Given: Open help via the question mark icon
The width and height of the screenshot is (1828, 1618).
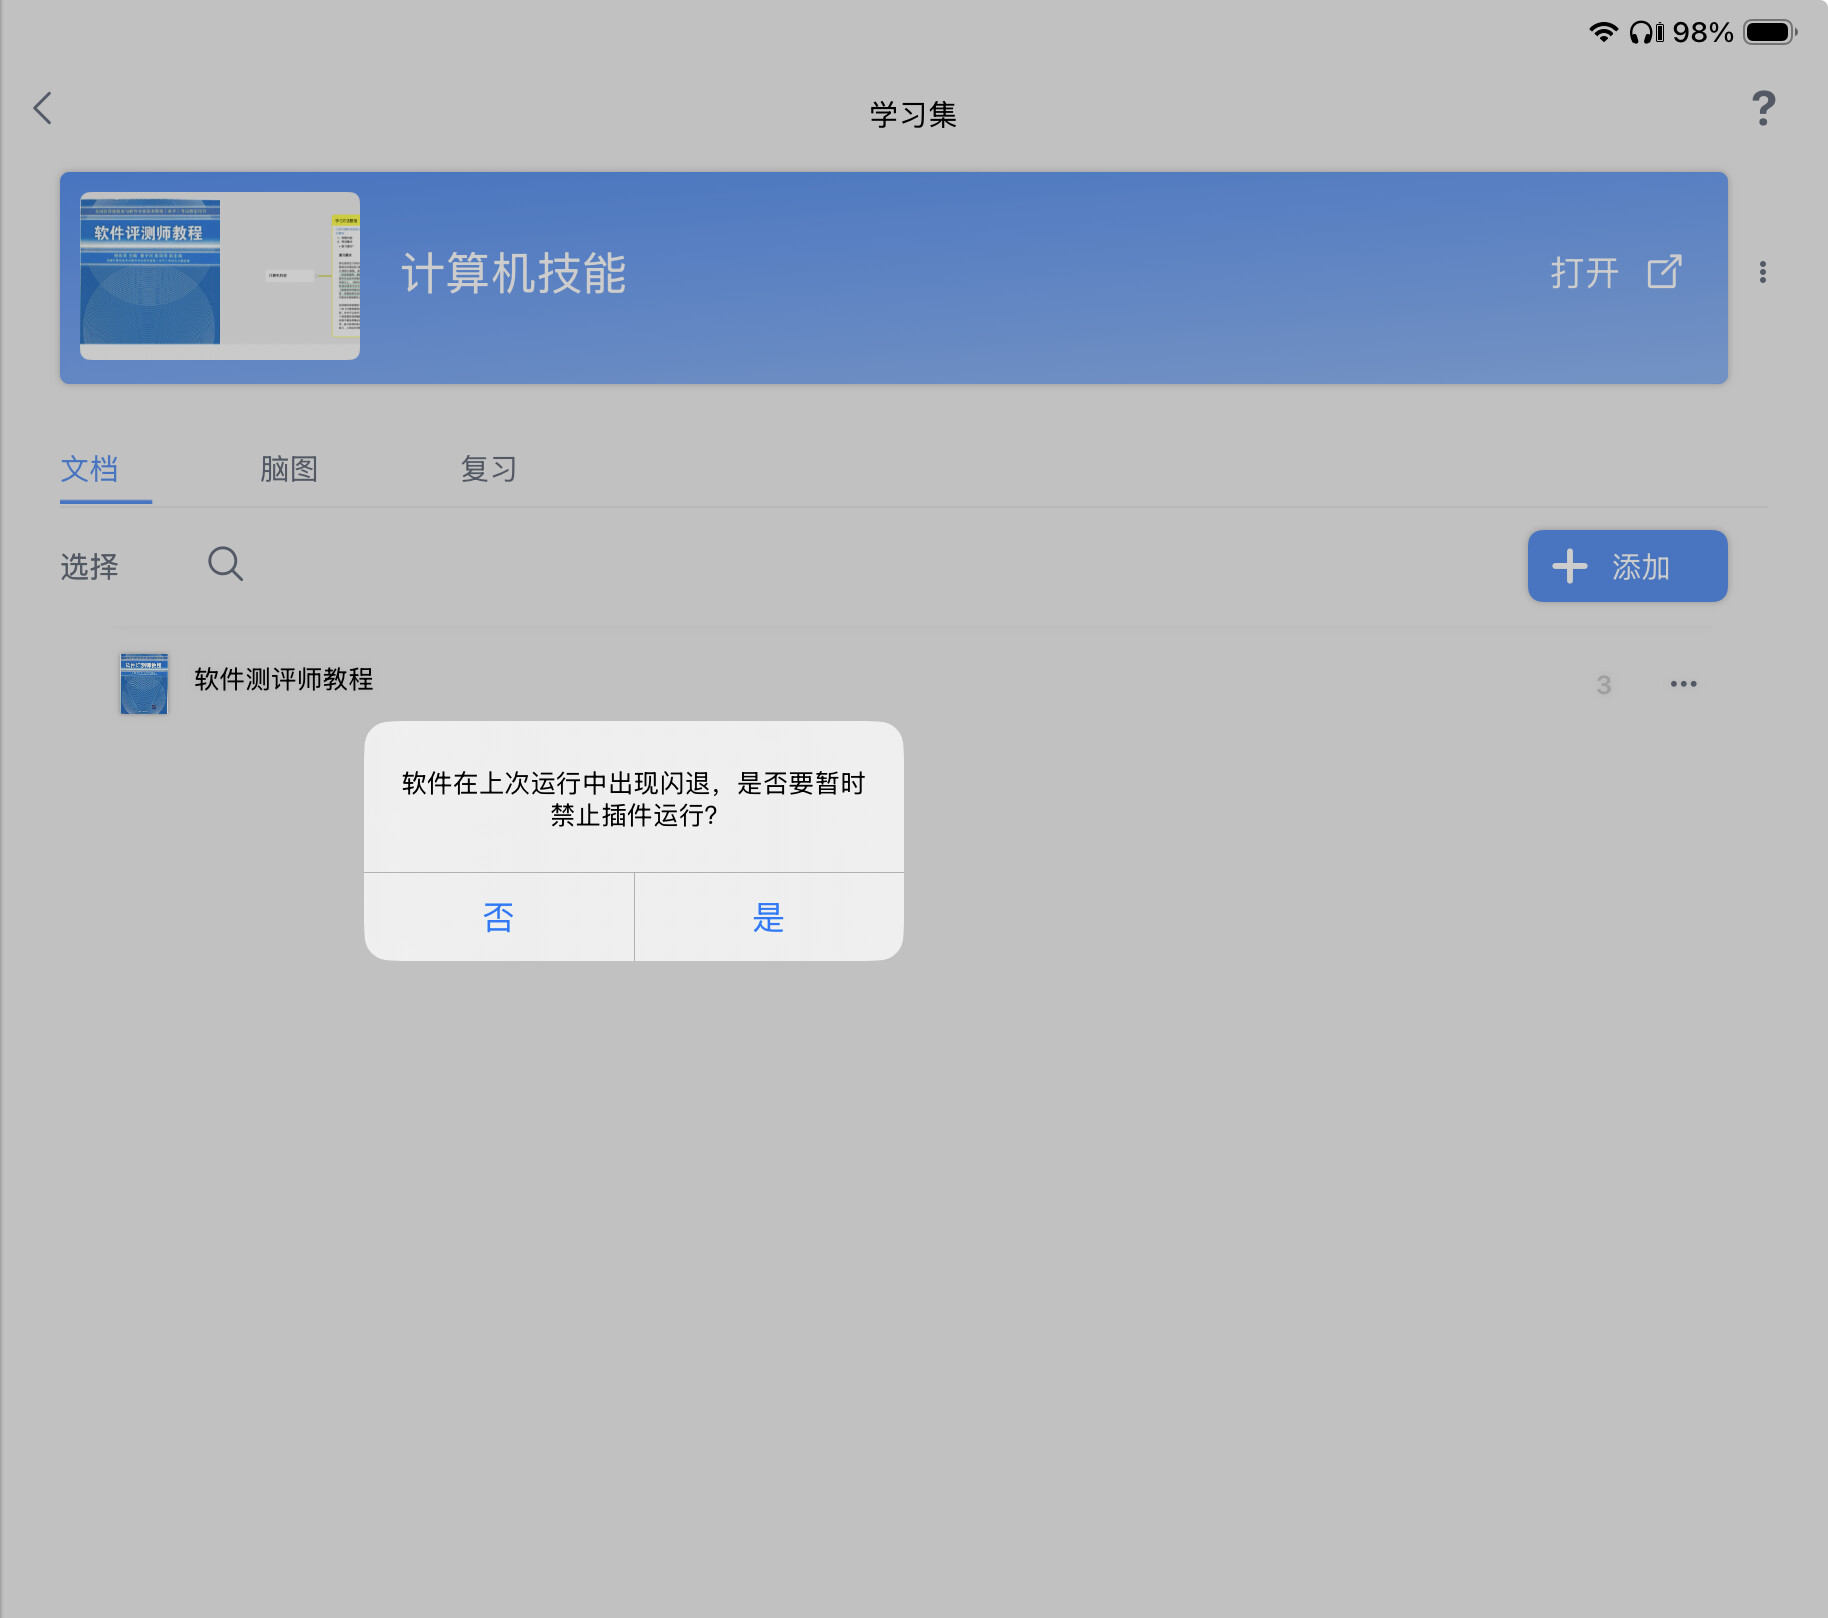Looking at the screenshot, I should point(1763,108).
